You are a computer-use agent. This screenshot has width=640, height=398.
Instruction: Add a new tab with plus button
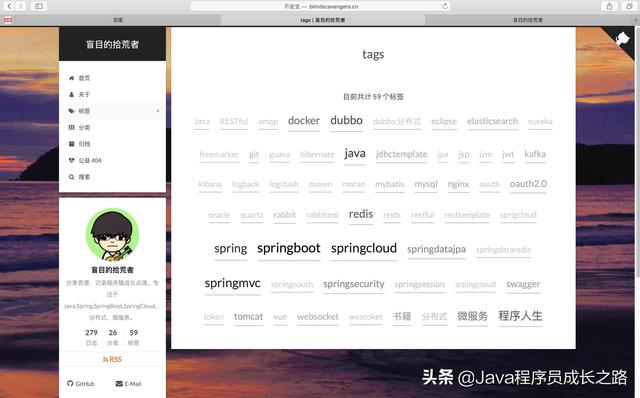point(636,20)
